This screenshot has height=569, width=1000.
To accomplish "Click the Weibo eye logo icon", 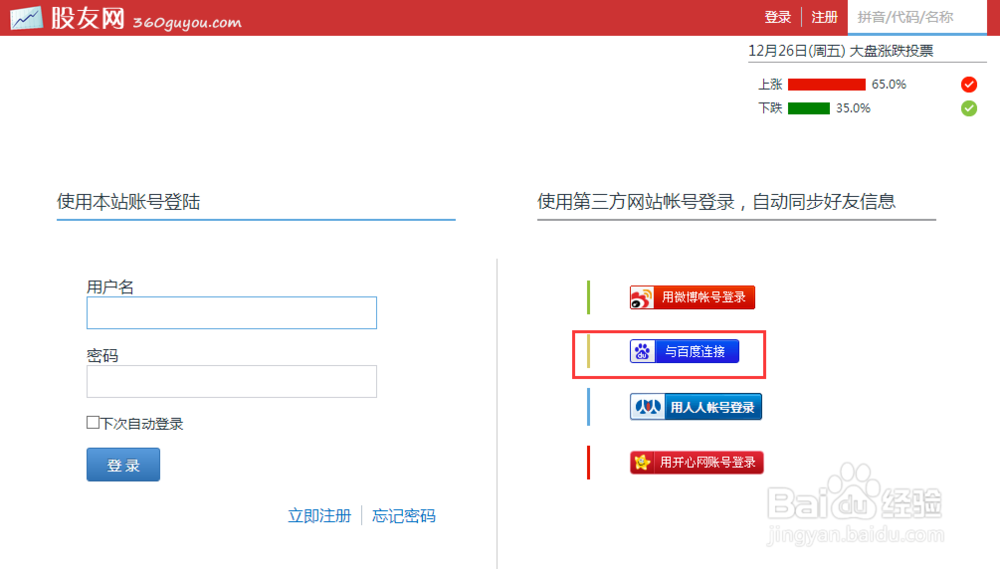I will coord(642,298).
